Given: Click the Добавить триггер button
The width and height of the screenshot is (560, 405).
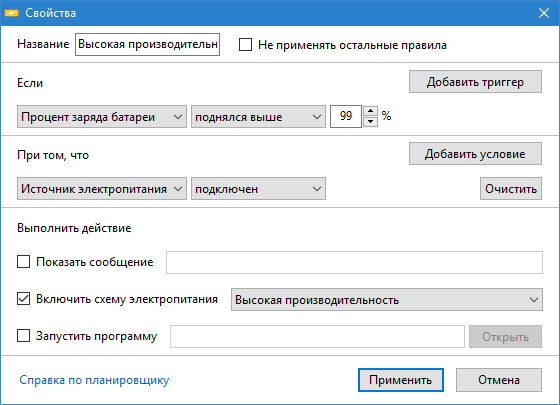Looking at the screenshot, I should pyautogui.click(x=475, y=82).
